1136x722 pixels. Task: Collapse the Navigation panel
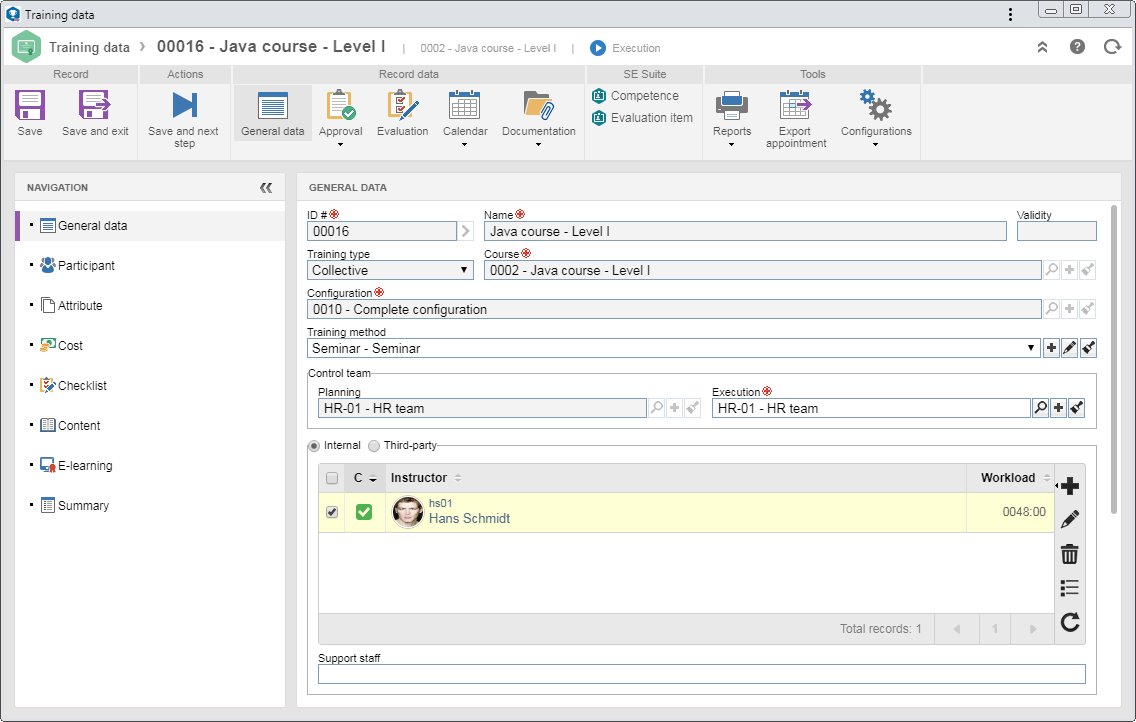tap(266, 188)
